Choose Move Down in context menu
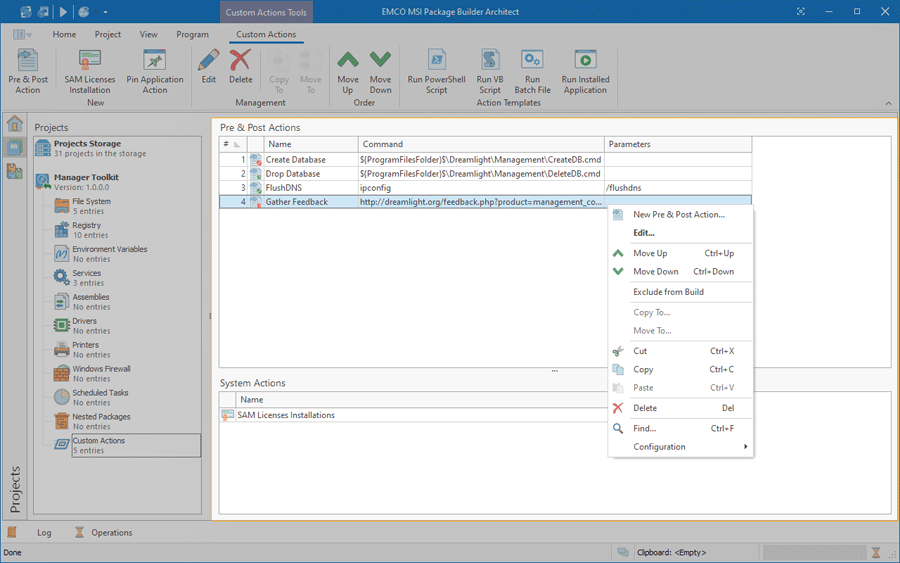Image resolution: width=900 pixels, height=563 pixels. pyautogui.click(x=681, y=271)
